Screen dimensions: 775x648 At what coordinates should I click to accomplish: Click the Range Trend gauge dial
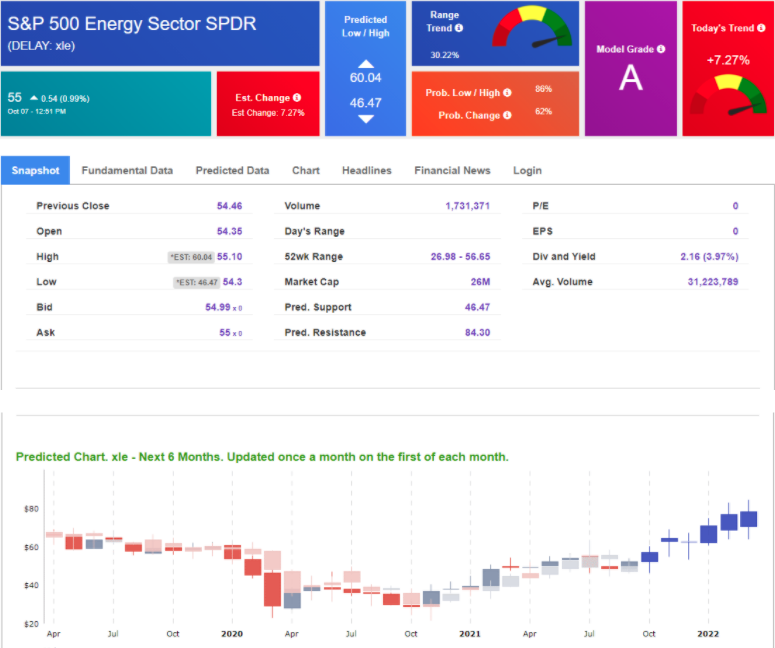(x=532, y=27)
